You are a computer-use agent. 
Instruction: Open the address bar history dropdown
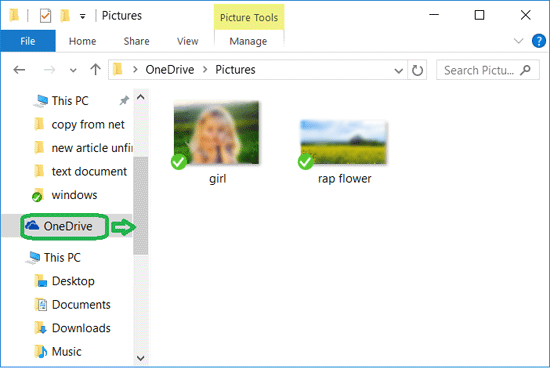click(x=398, y=71)
